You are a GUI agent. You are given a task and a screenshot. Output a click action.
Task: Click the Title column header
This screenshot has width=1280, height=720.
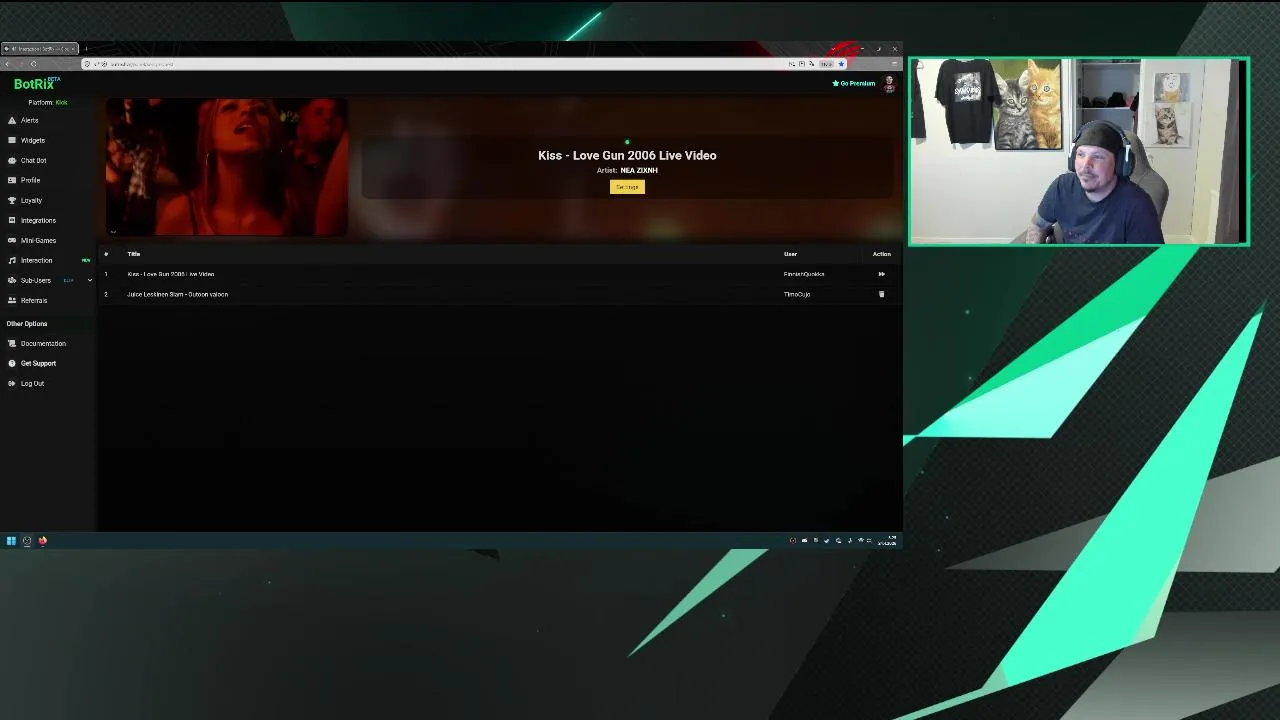pos(133,254)
